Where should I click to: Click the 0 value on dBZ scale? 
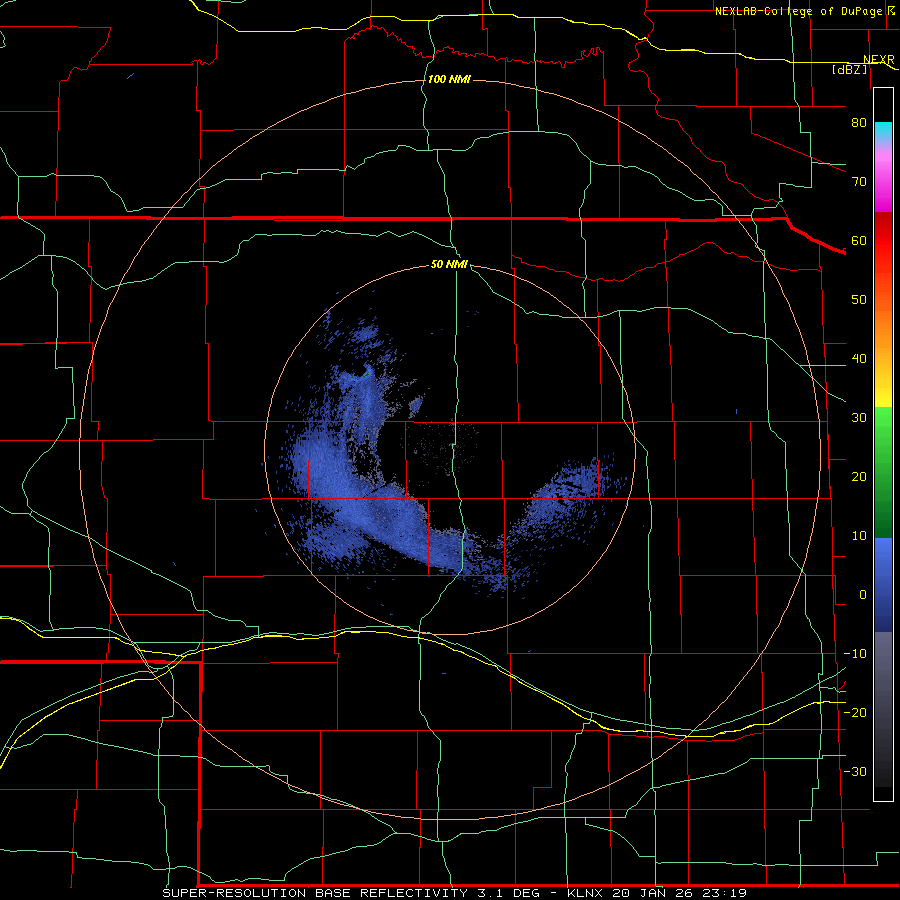863,595
